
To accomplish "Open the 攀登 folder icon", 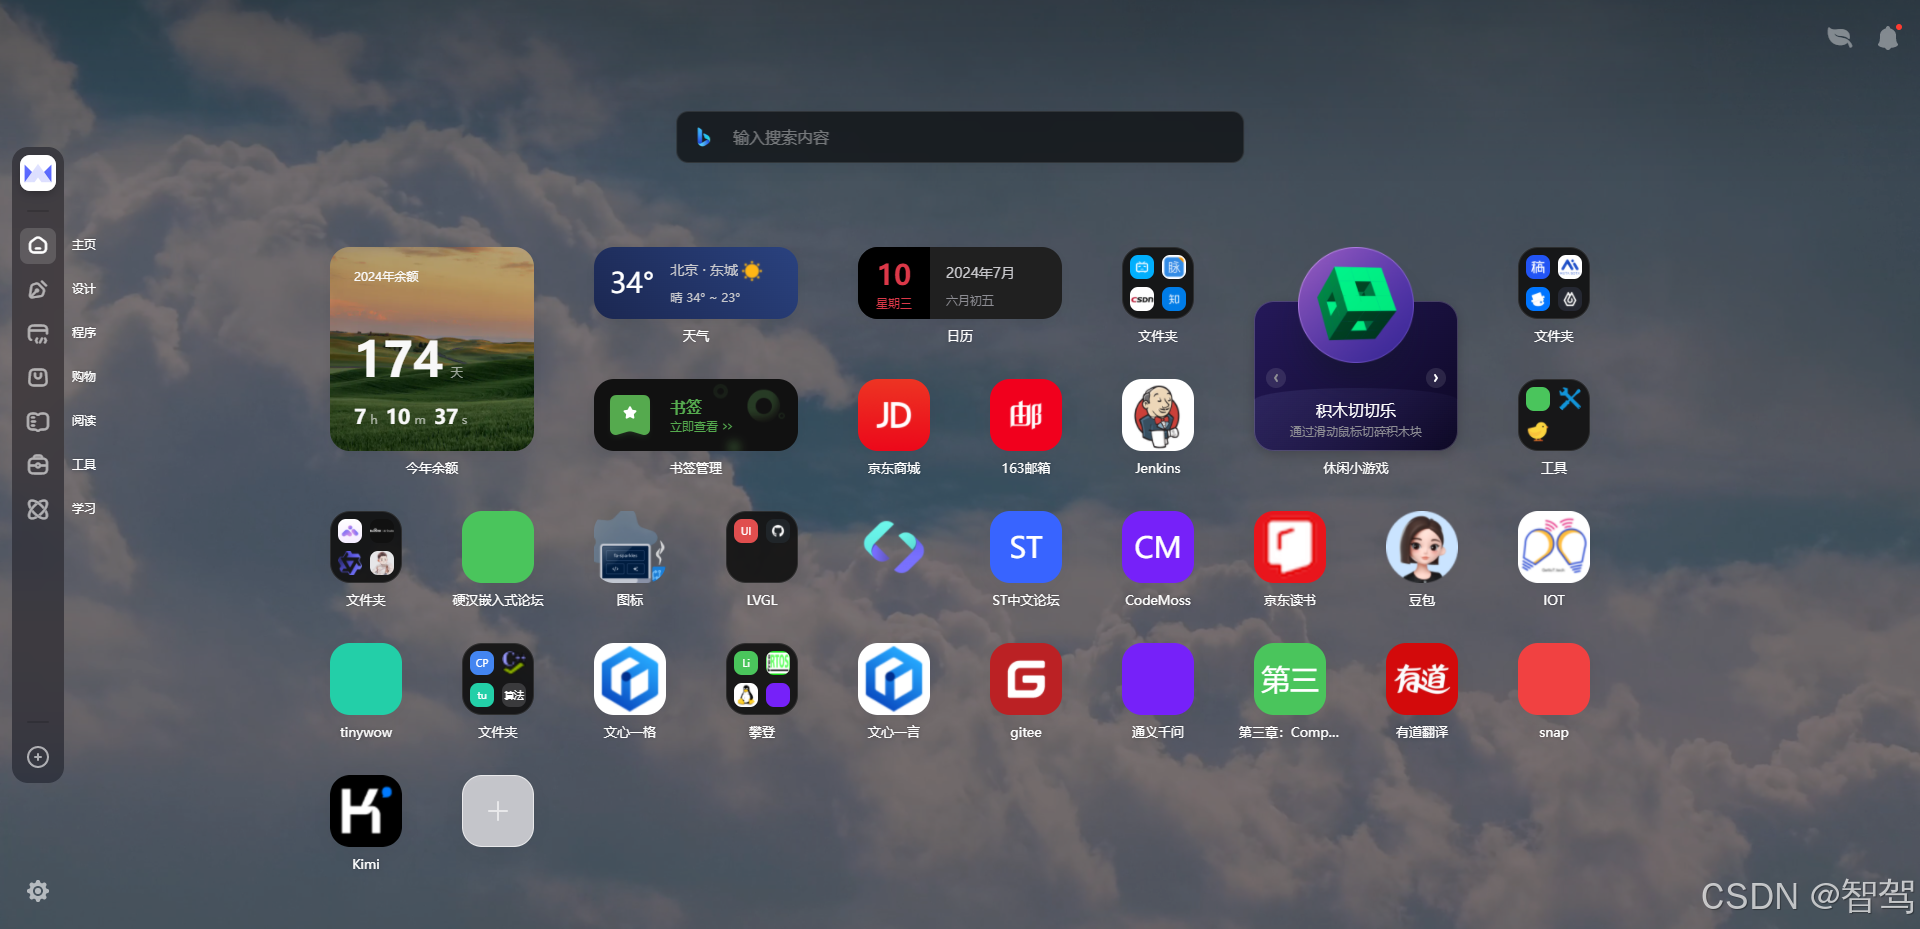I will 762,679.
